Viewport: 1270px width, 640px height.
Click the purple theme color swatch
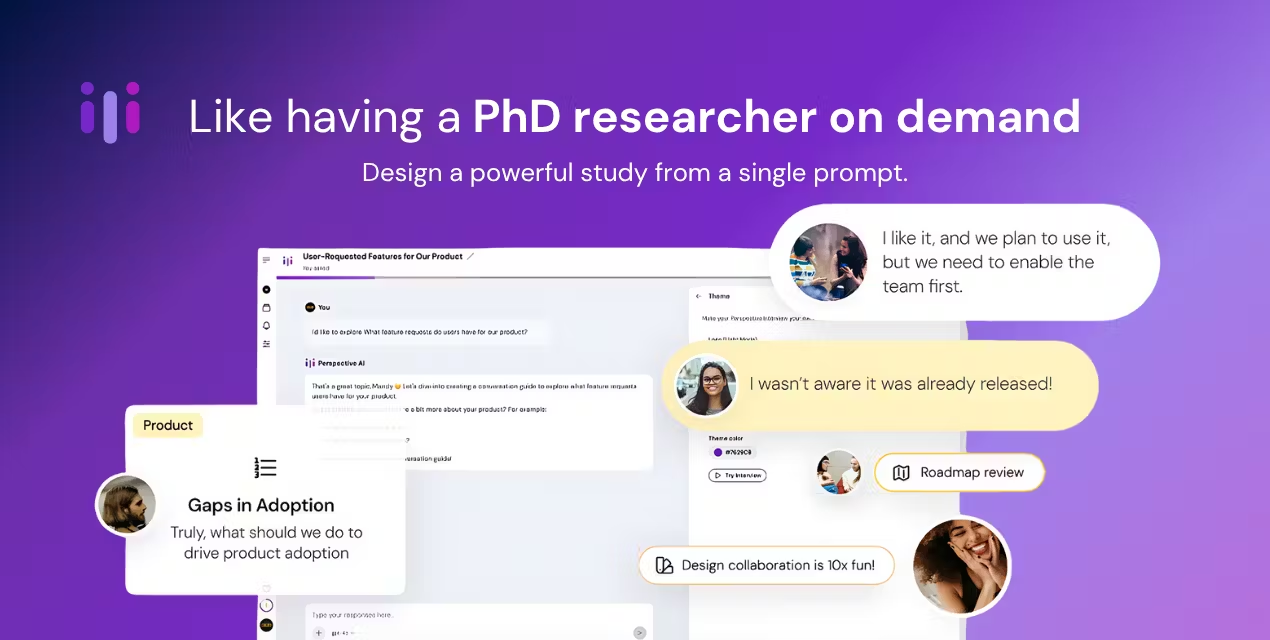coord(718,452)
